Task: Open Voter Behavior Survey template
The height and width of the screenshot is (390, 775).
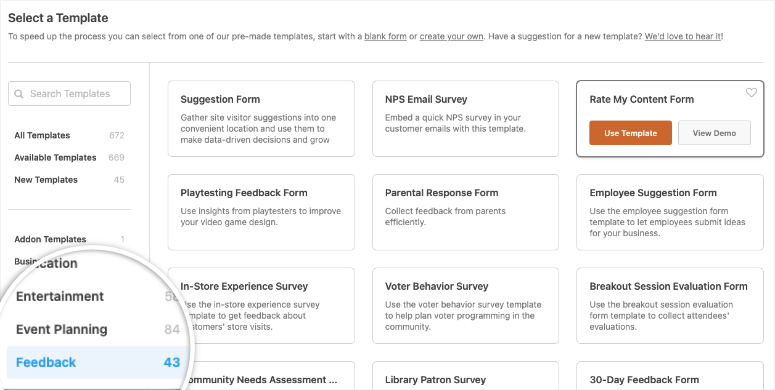Action: [x=466, y=305]
